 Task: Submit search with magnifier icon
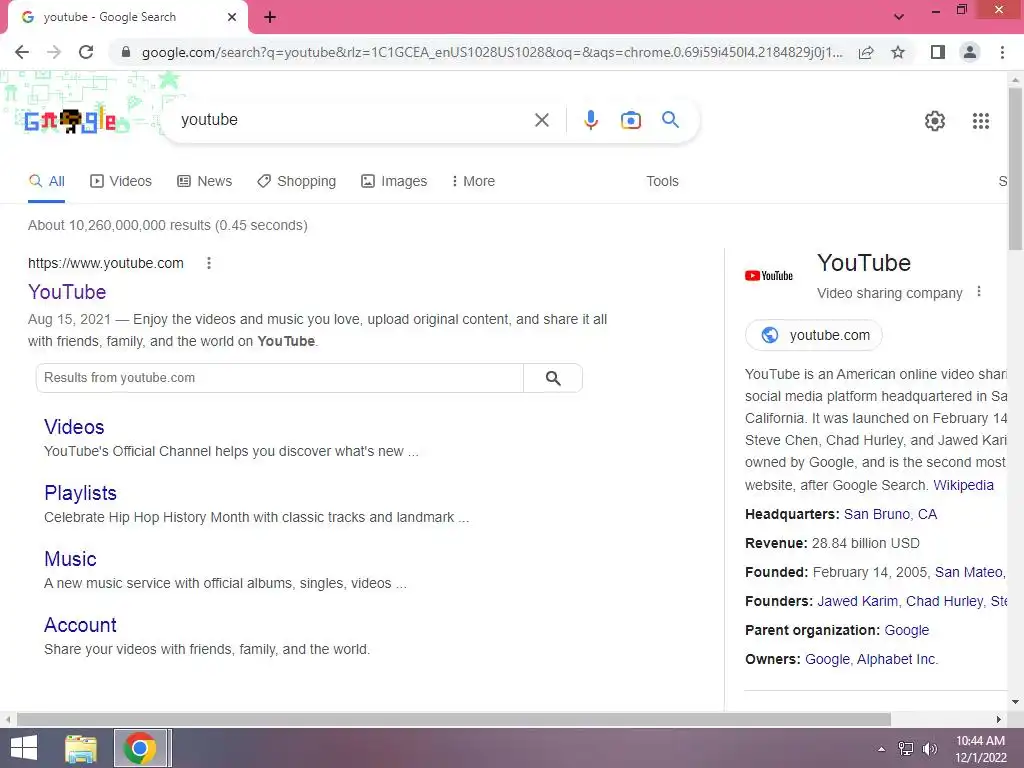(x=670, y=120)
